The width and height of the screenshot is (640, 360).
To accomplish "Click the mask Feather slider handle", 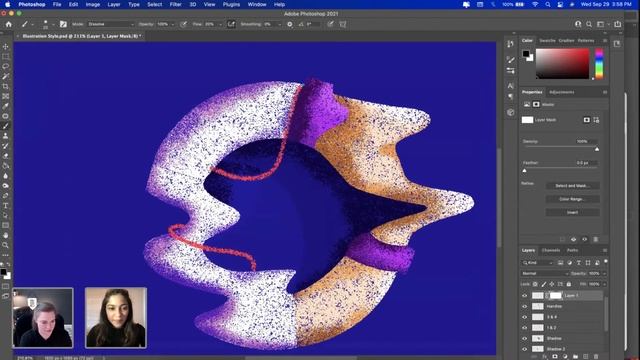I will click(x=524, y=171).
